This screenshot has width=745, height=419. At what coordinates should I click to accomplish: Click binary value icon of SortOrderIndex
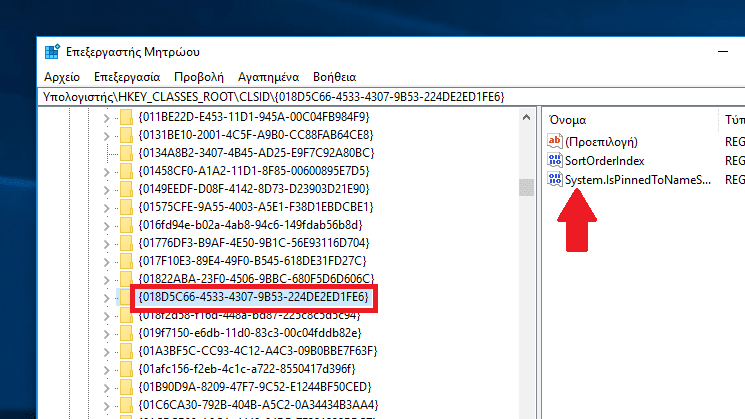(x=554, y=160)
